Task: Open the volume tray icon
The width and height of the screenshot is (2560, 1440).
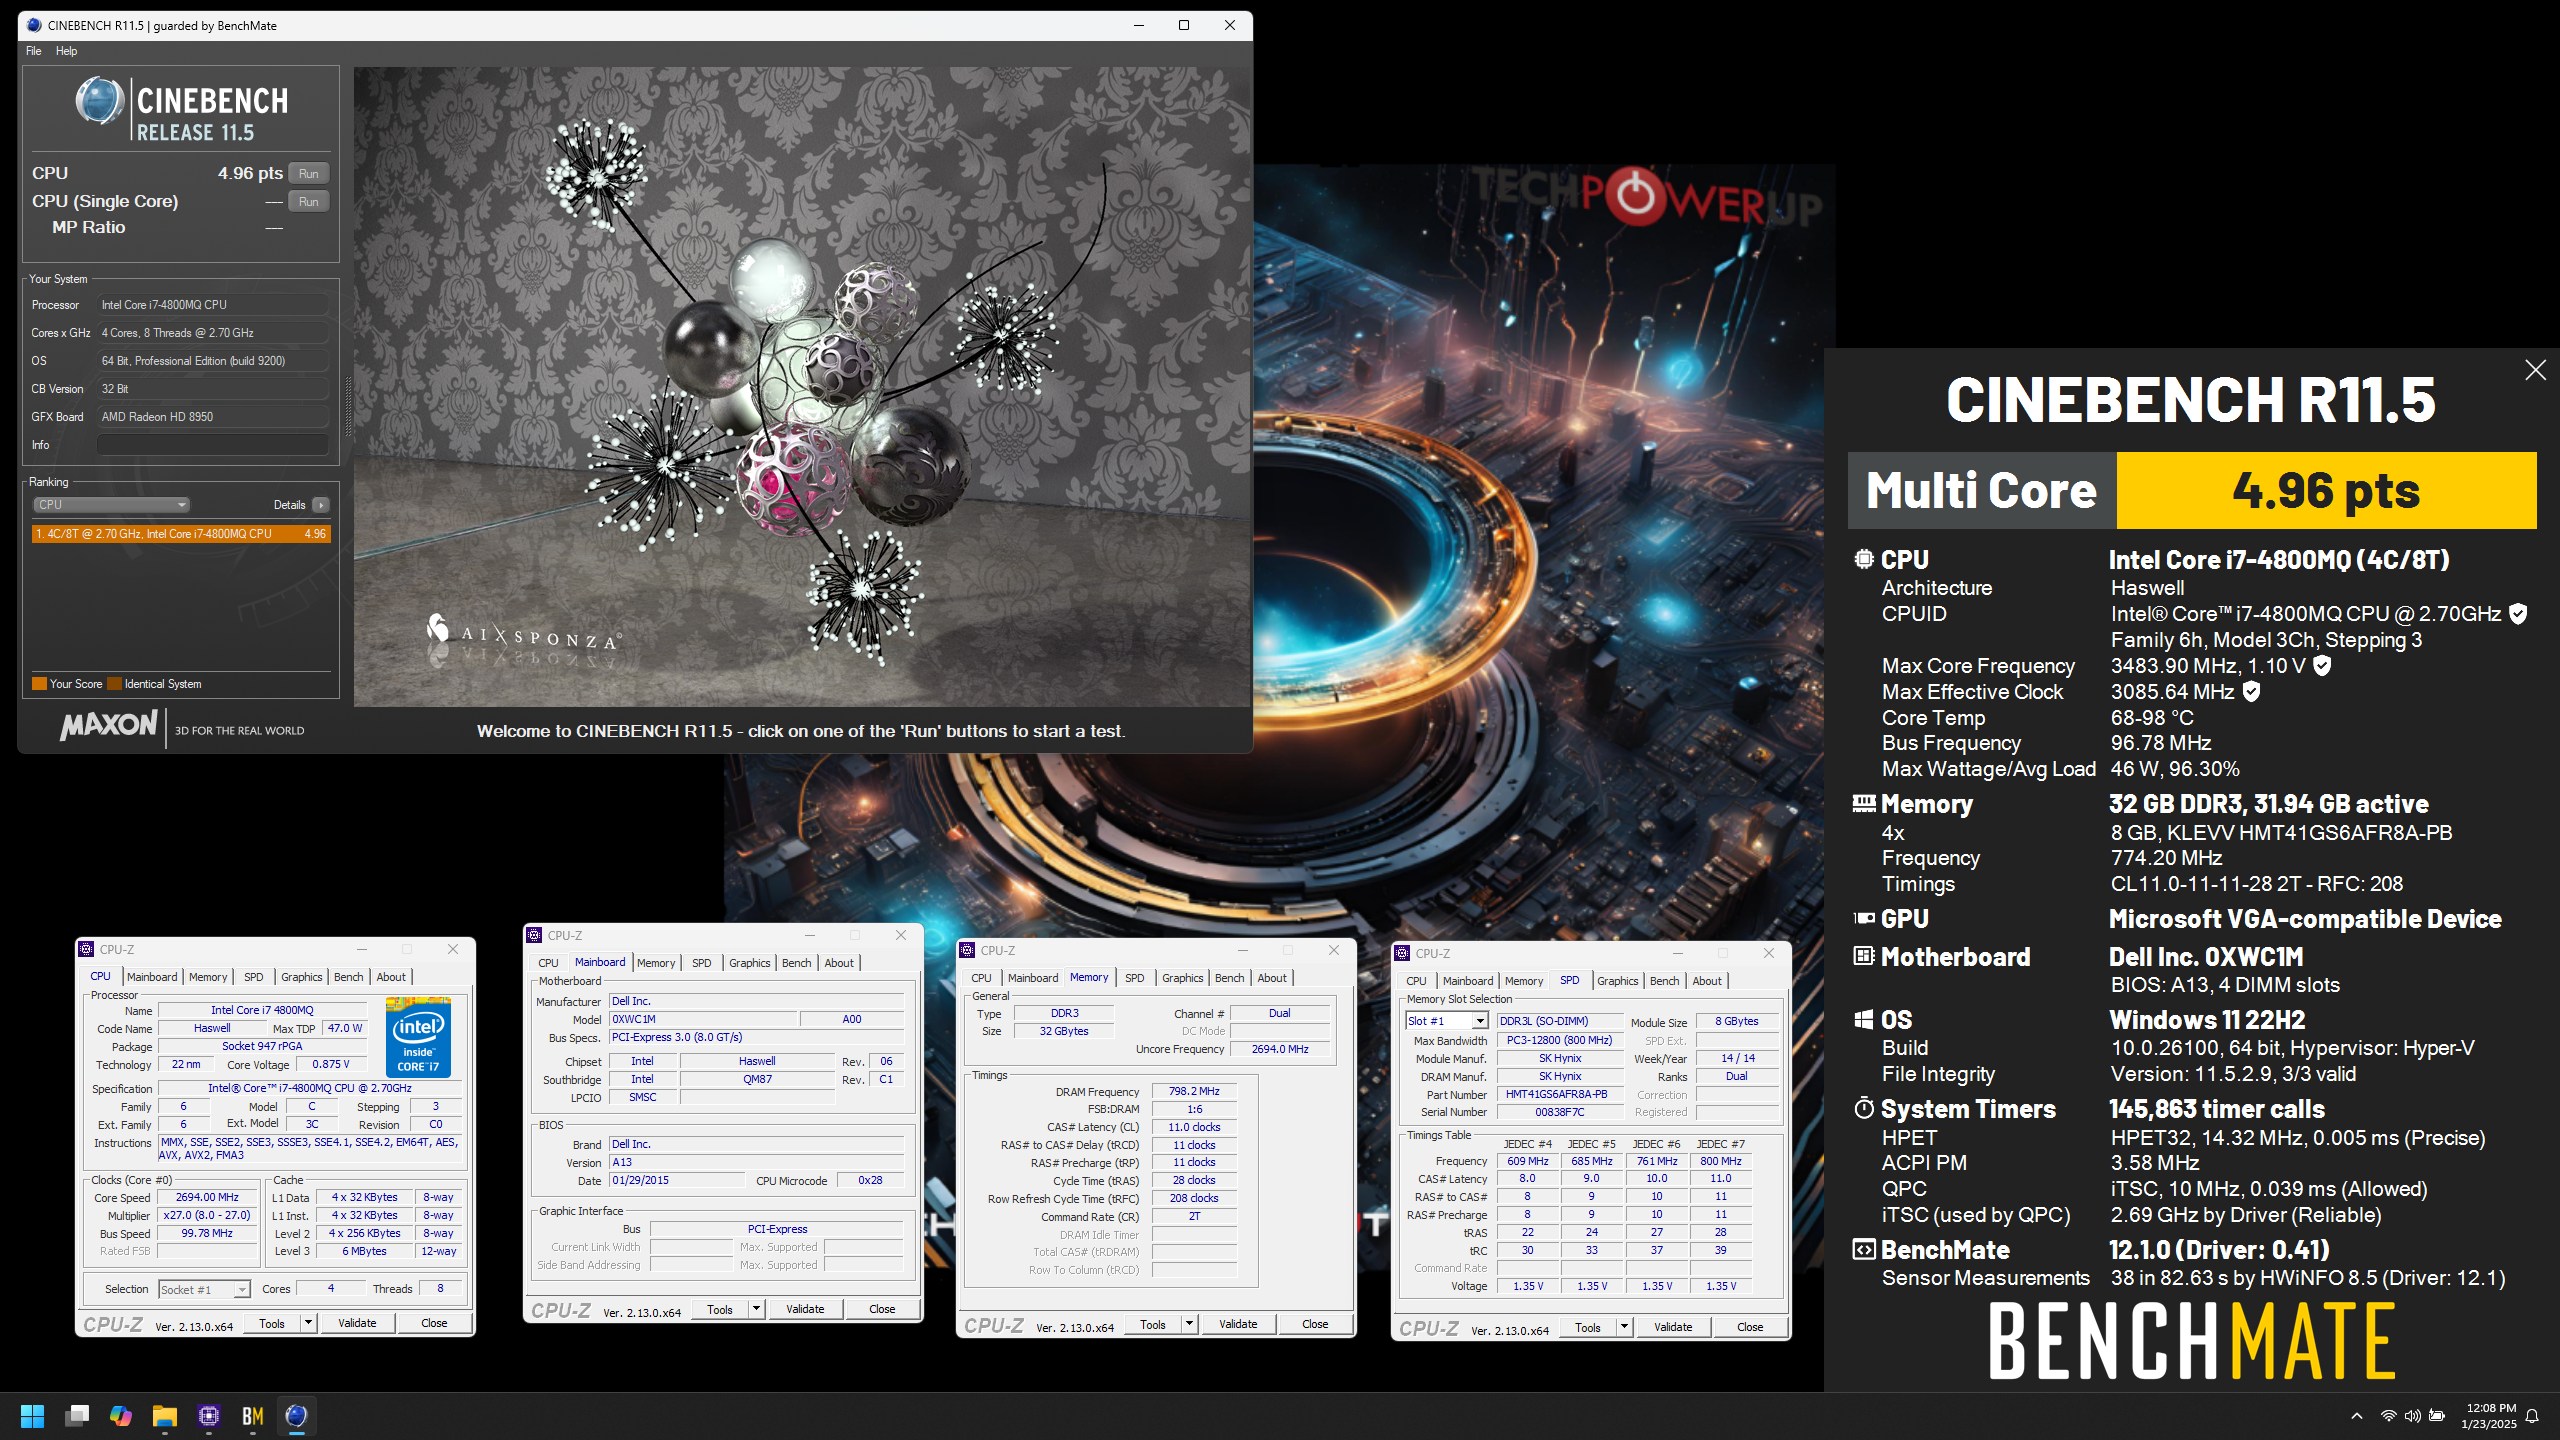Action: [2412, 1416]
